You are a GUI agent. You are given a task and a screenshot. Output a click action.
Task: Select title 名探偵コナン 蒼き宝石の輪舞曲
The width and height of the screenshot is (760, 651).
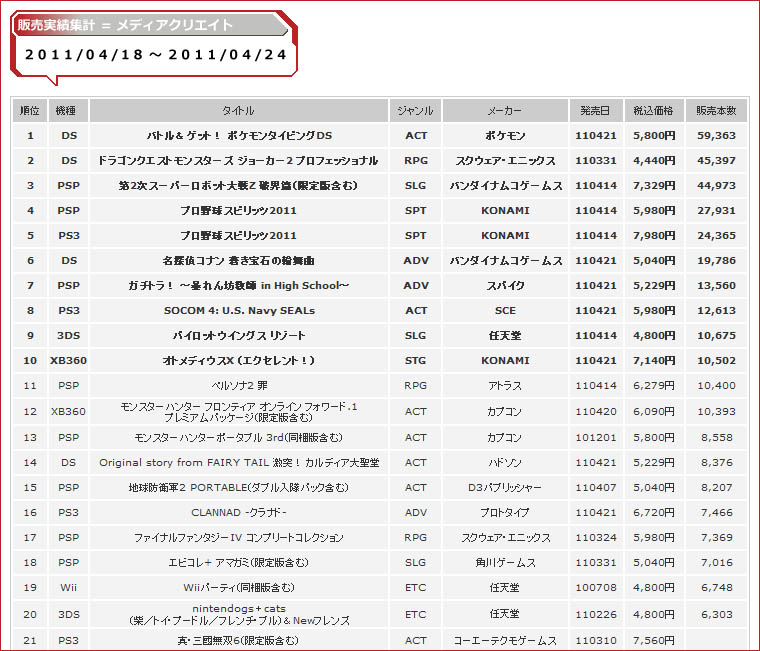point(238,261)
